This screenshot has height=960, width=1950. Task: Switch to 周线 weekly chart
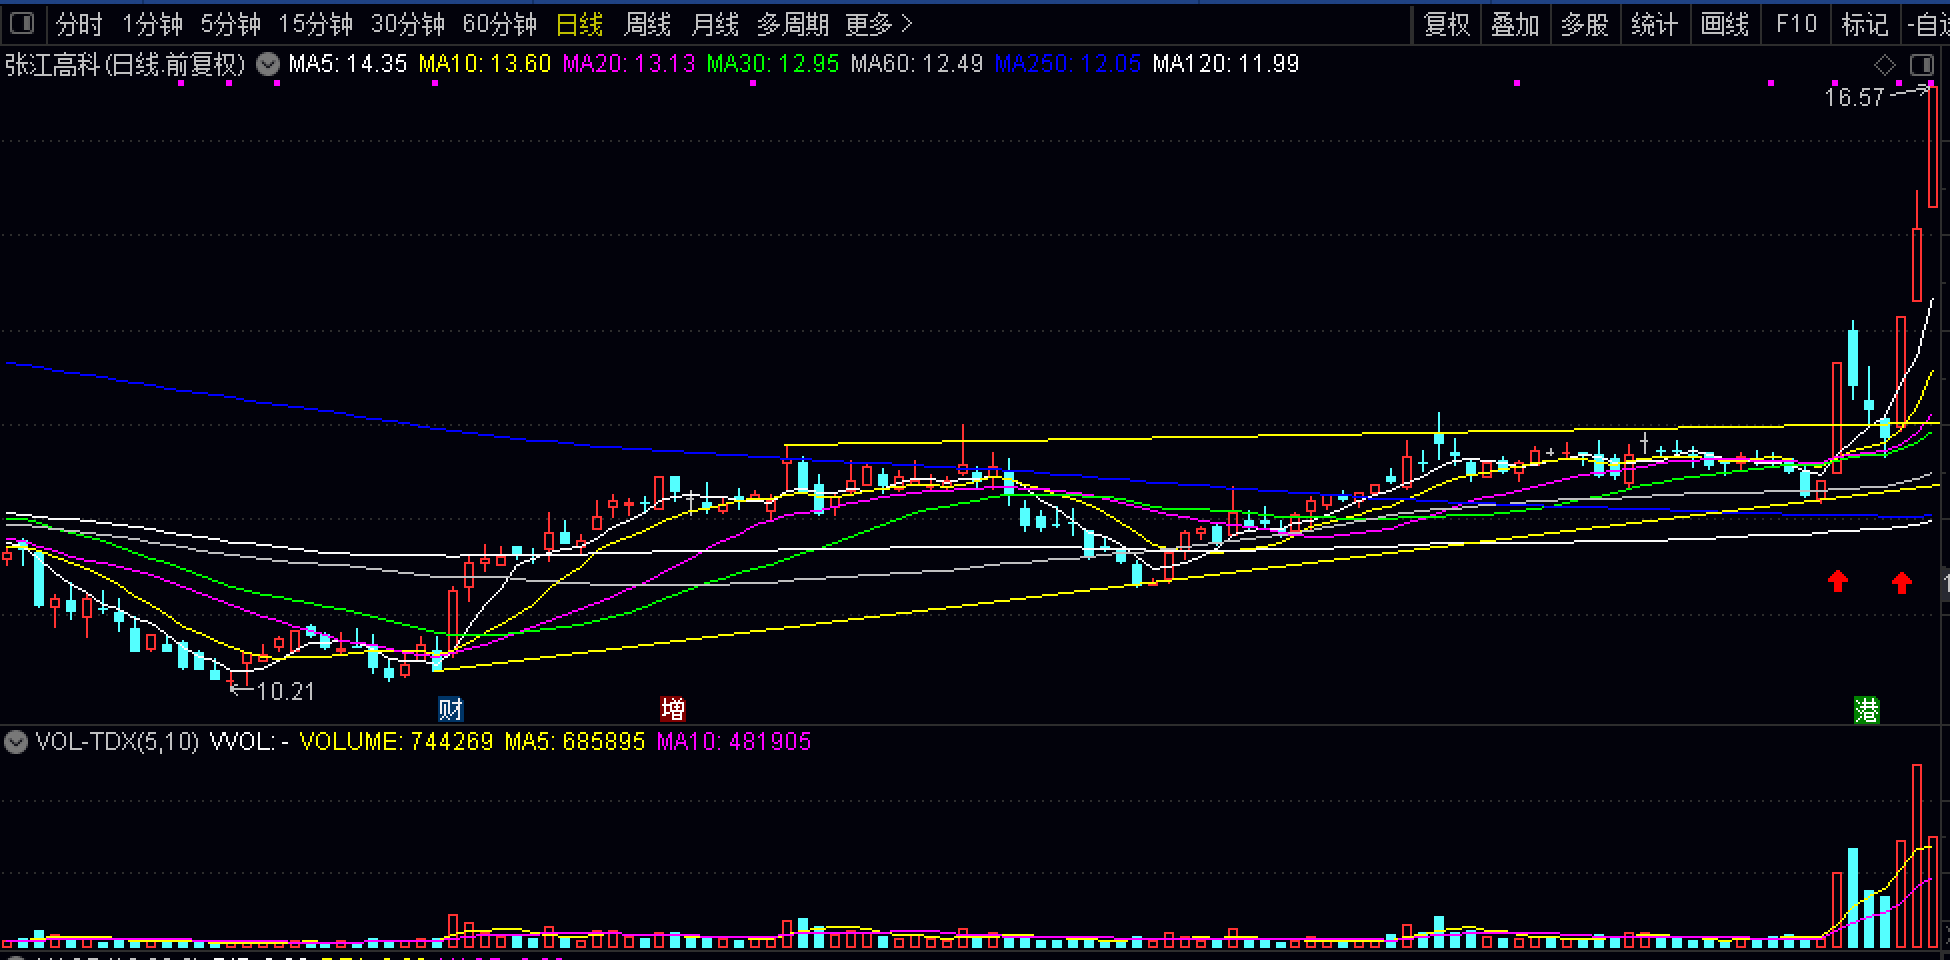point(647,24)
